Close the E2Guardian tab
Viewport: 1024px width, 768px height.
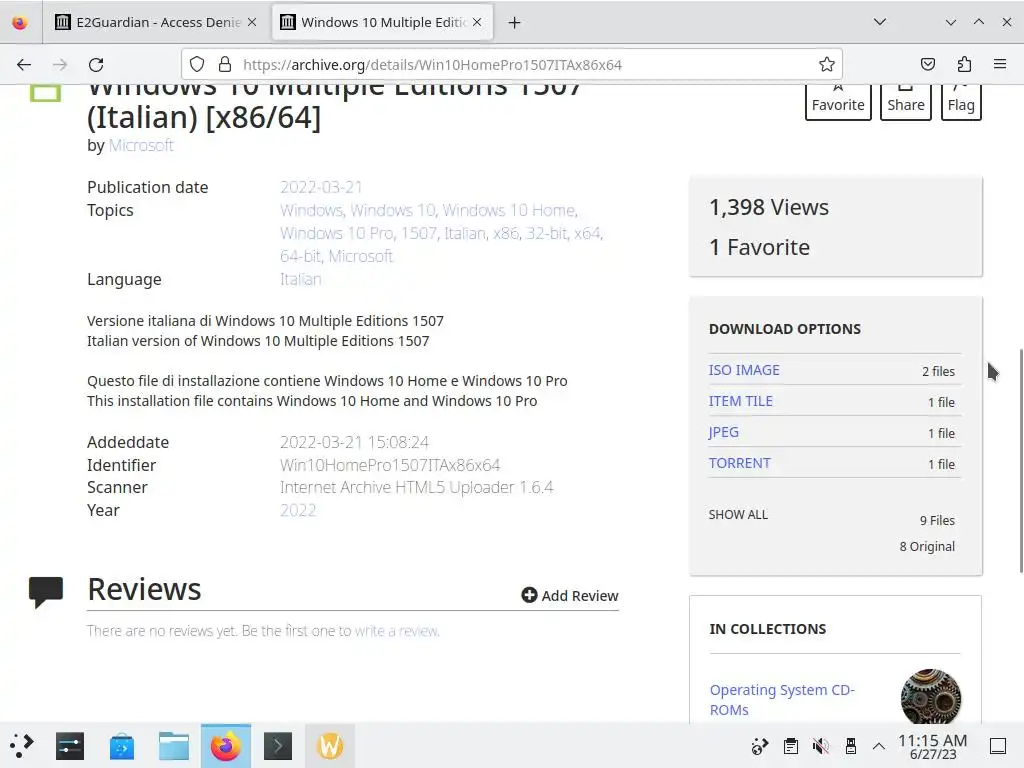tap(252, 22)
